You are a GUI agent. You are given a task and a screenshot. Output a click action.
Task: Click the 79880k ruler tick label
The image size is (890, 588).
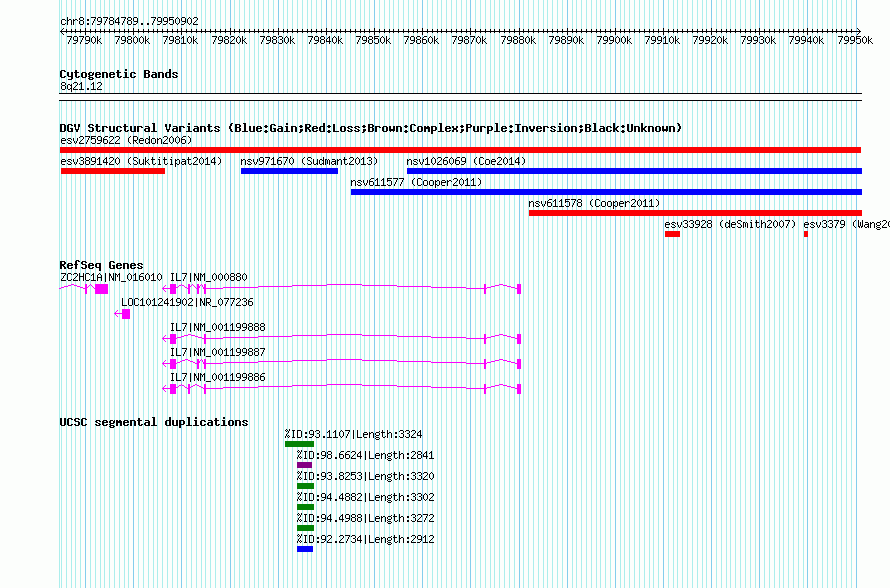click(518, 40)
